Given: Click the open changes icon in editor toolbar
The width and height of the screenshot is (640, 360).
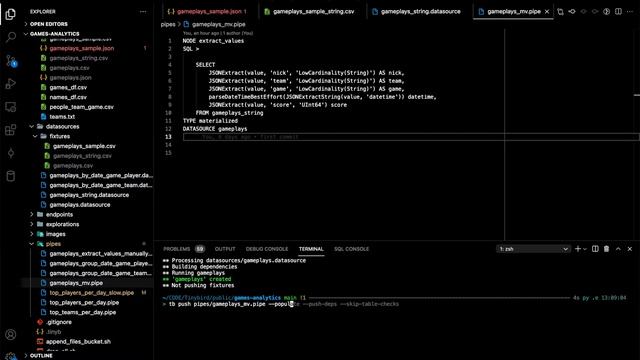Looking at the screenshot, I should coord(560,12).
